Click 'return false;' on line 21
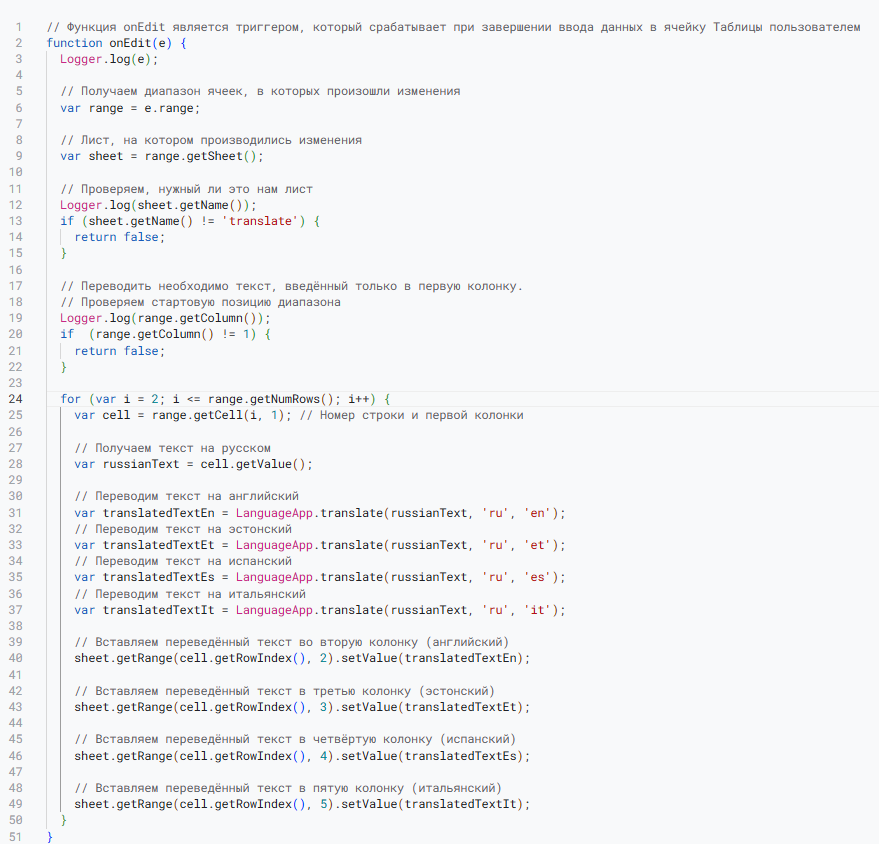 [119, 351]
